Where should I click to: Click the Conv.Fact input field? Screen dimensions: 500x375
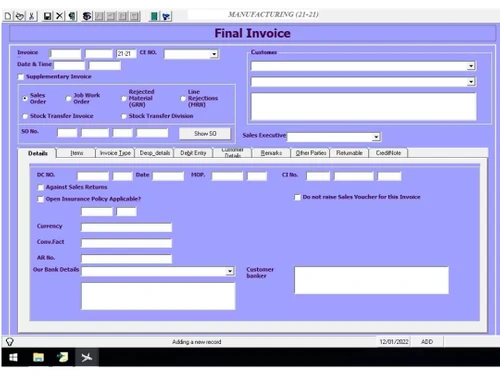pos(127,243)
